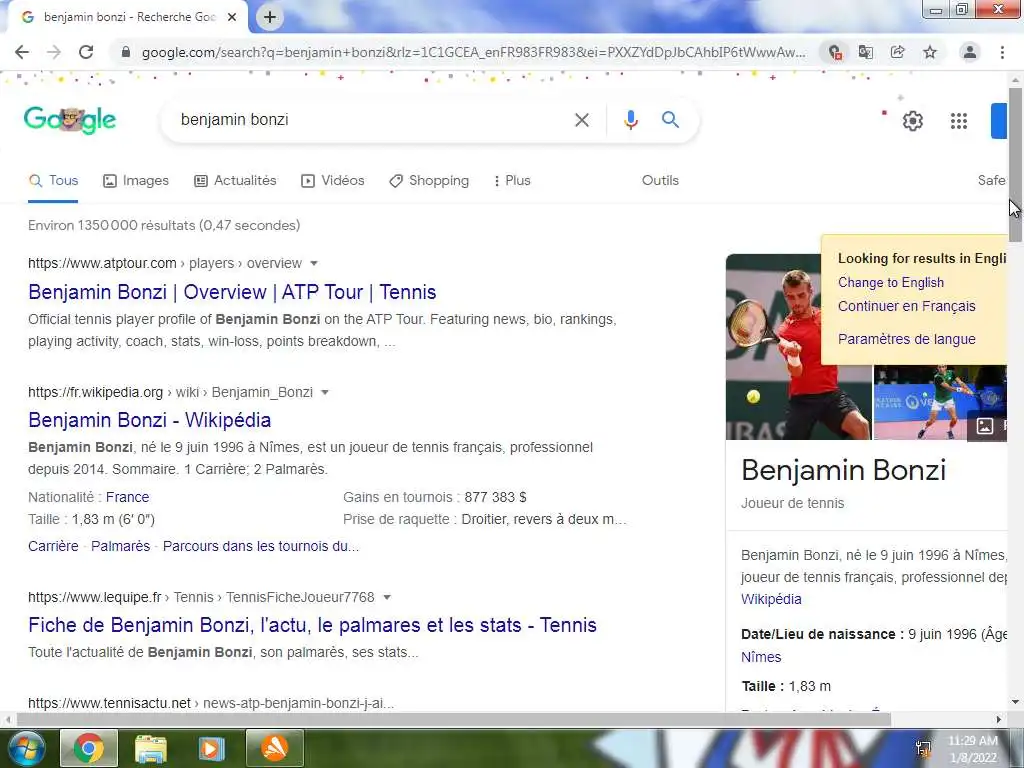Choose Continuer en Français
Image resolution: width=1024 pixels, height=768 pixels.
point(906,306)
